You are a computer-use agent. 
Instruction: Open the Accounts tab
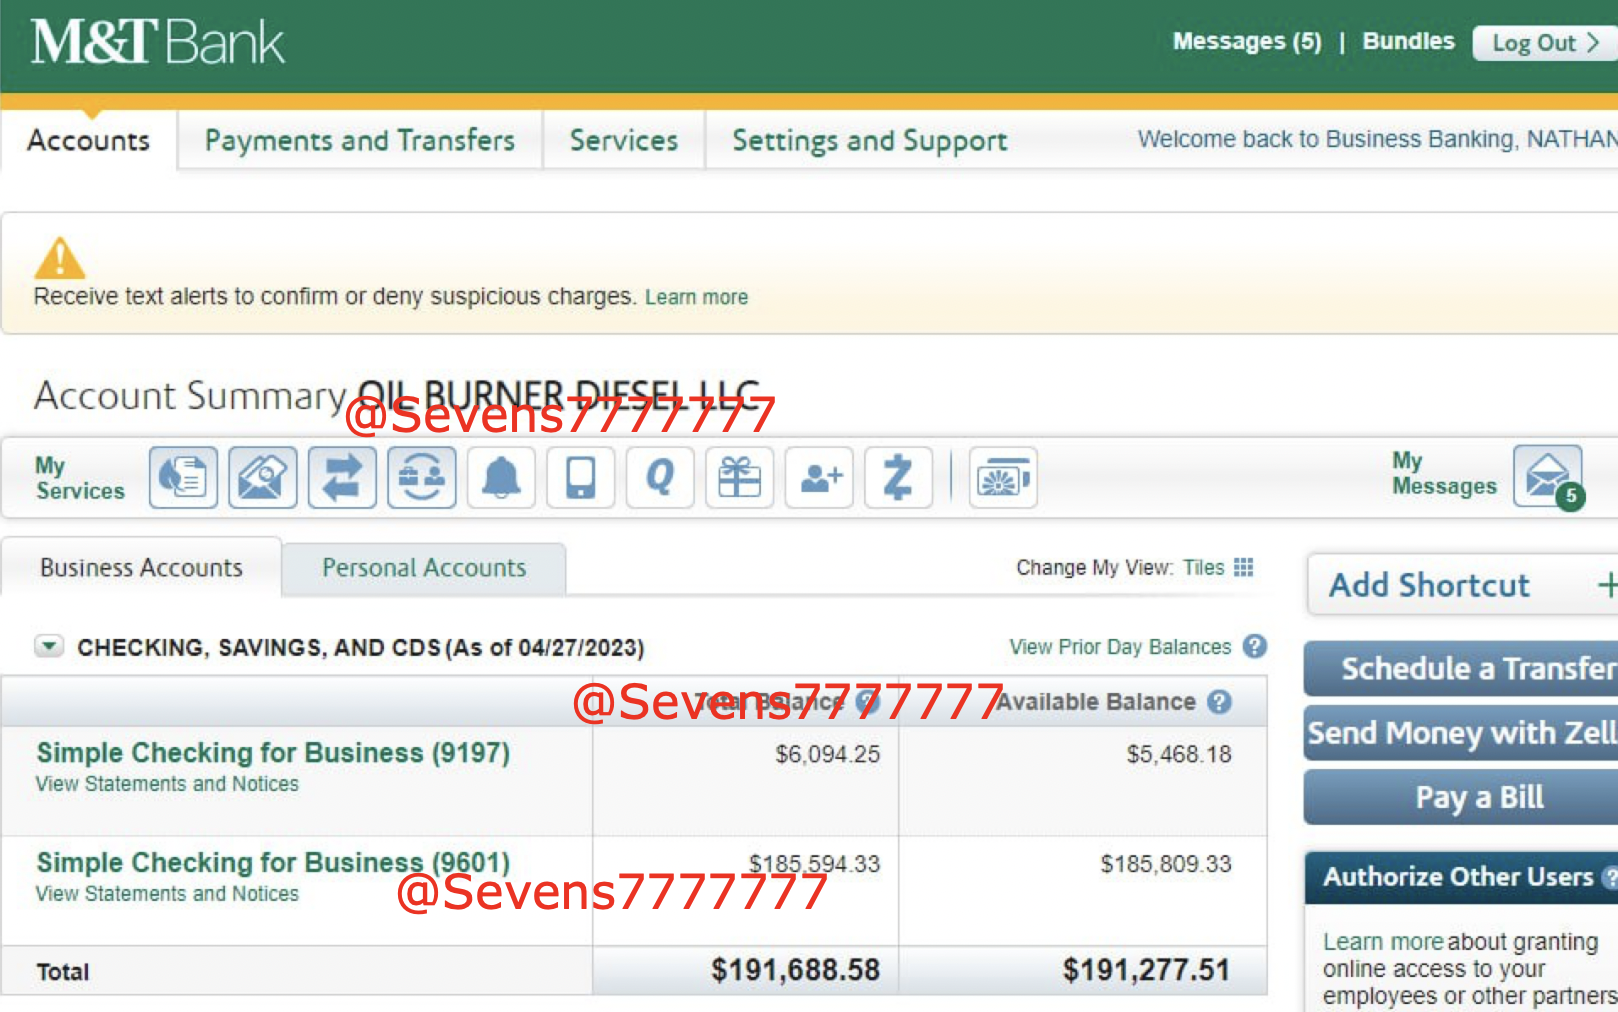coord(89,140)
